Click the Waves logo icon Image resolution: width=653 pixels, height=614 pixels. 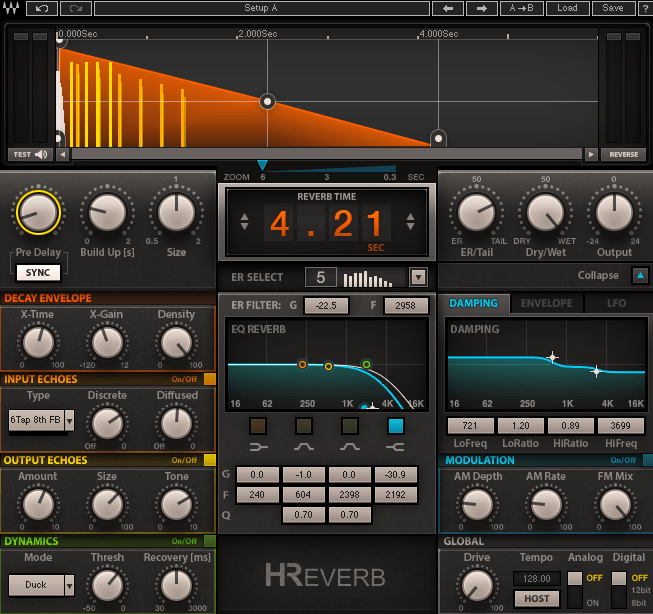[x=11, y=7]
